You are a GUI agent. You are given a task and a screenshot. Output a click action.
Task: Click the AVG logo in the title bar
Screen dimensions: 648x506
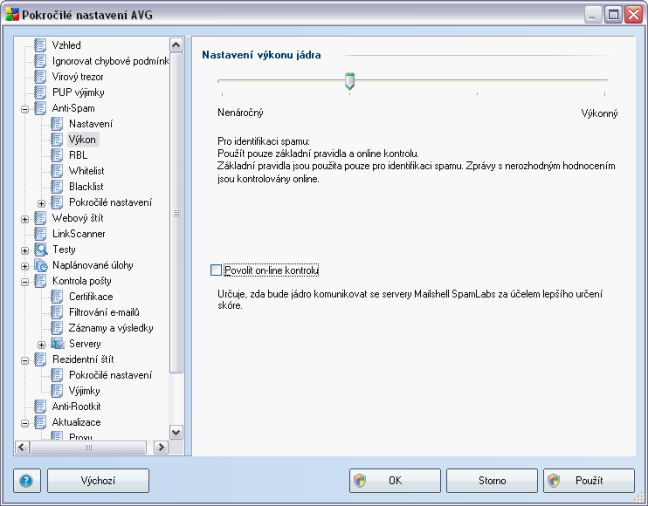(x=12, y=15)
